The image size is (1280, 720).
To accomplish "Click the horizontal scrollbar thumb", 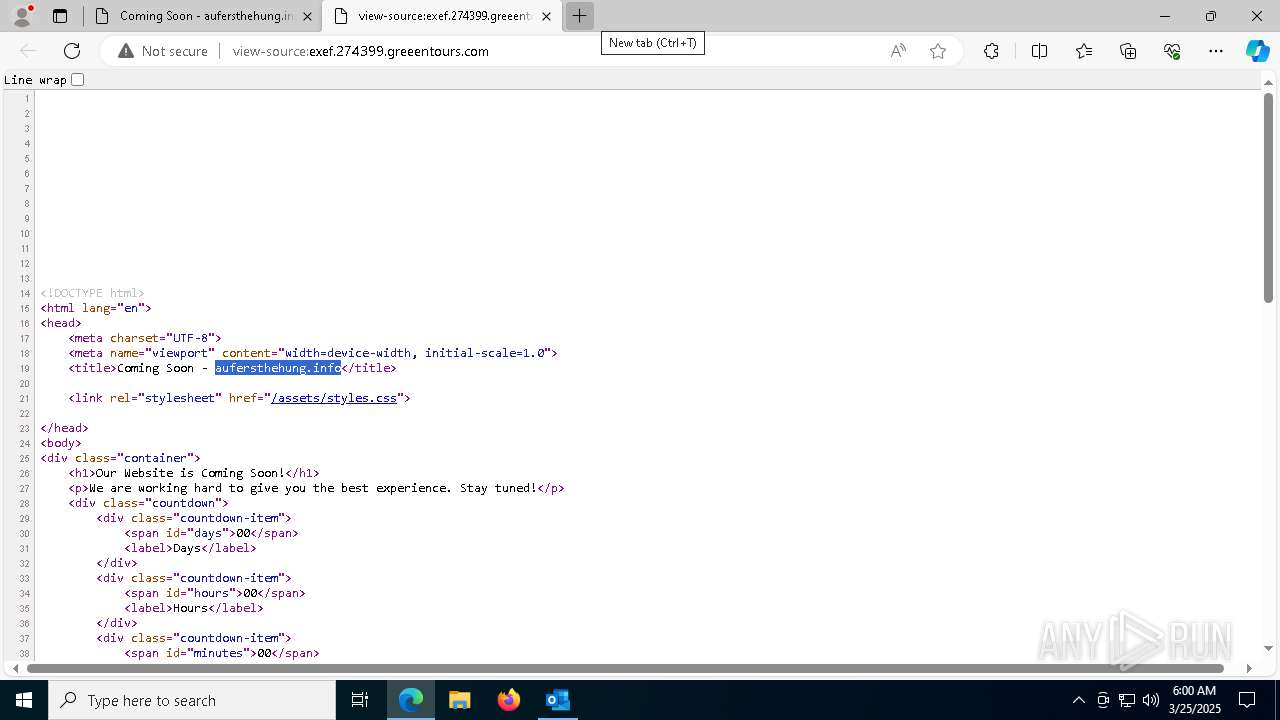I will [626, 668].
